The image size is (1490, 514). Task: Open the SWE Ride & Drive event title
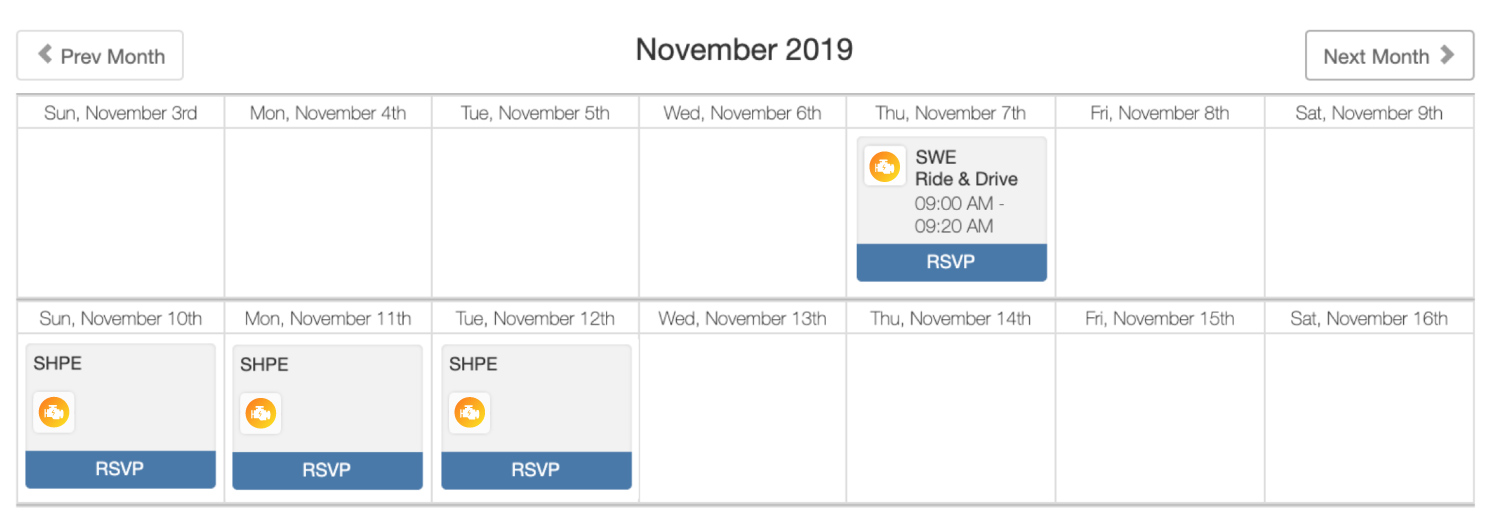point(966,168)
